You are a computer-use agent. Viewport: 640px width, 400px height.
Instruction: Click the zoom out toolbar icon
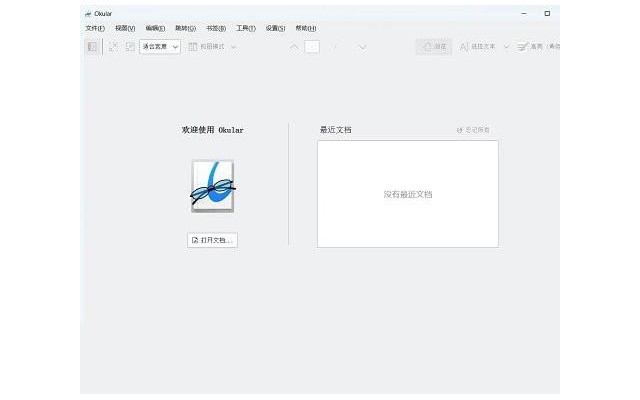[113, 47]
